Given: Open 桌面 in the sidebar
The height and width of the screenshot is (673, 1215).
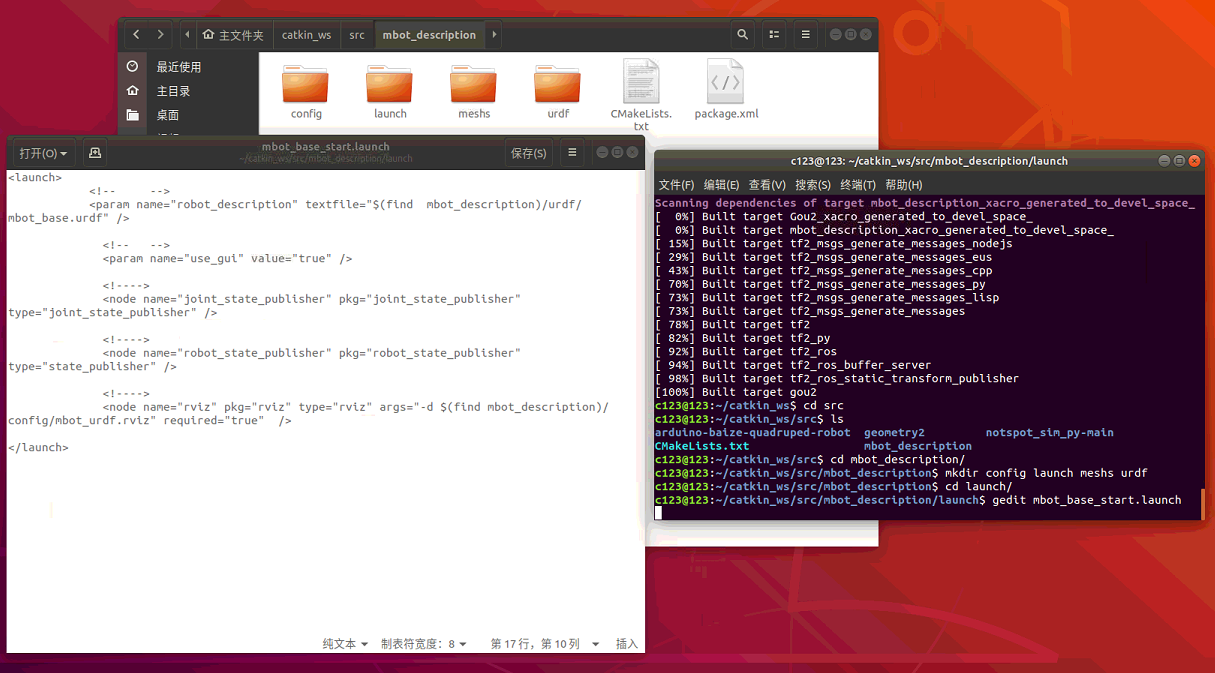Looking at the screenshot, I should click(167, 115).
